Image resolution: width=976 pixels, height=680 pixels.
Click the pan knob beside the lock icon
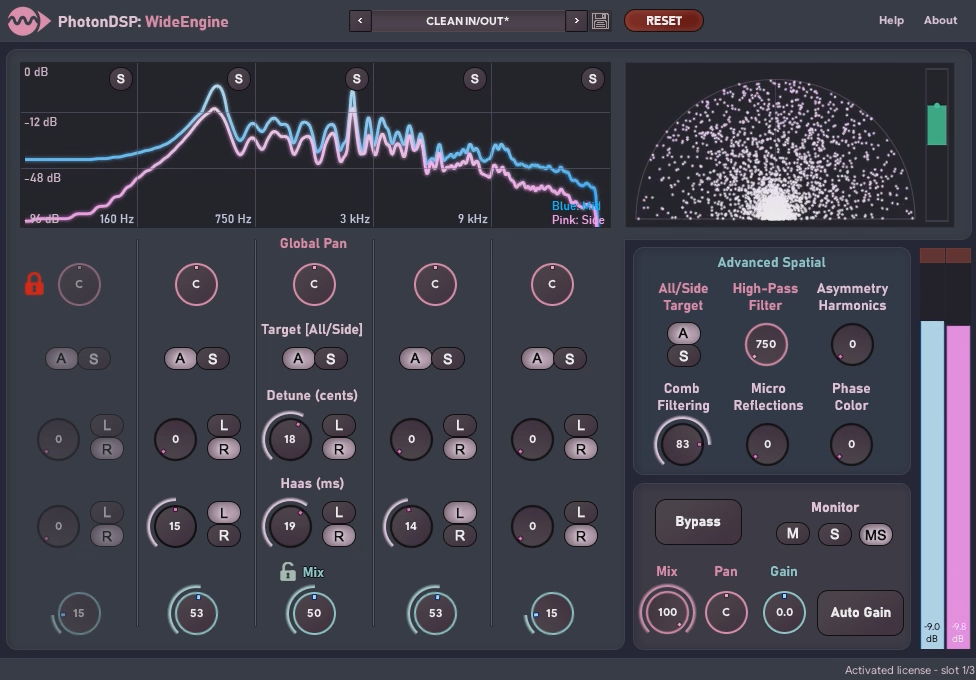(79, 285)
